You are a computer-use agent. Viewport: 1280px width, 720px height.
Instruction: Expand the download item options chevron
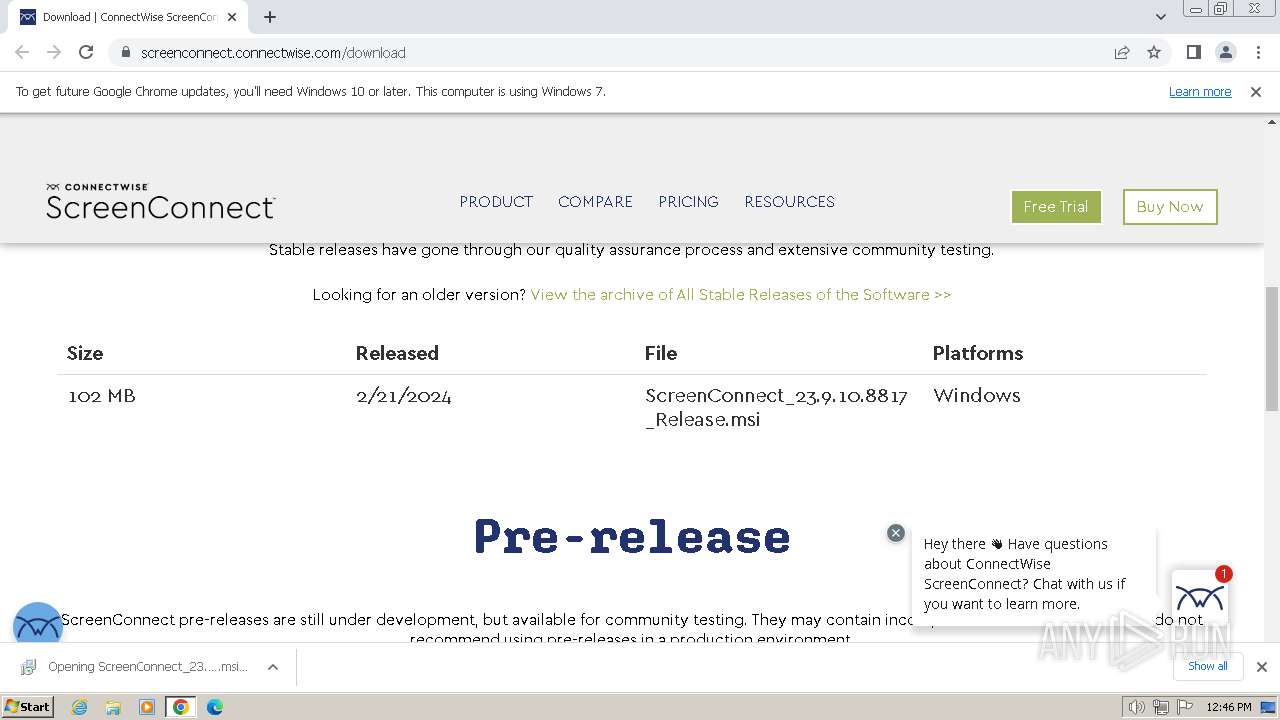pos(273,667)
